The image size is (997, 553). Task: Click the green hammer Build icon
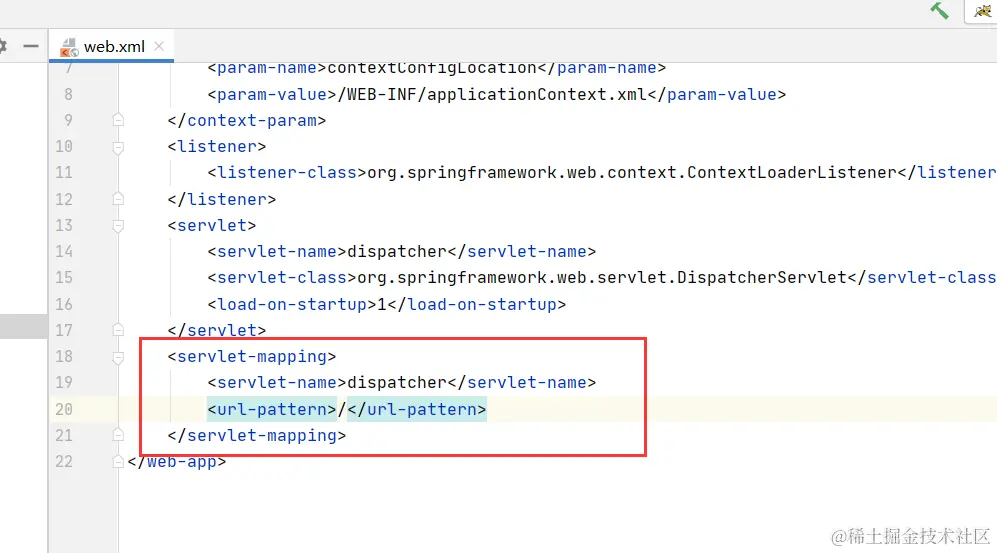[x=939, y=10]
